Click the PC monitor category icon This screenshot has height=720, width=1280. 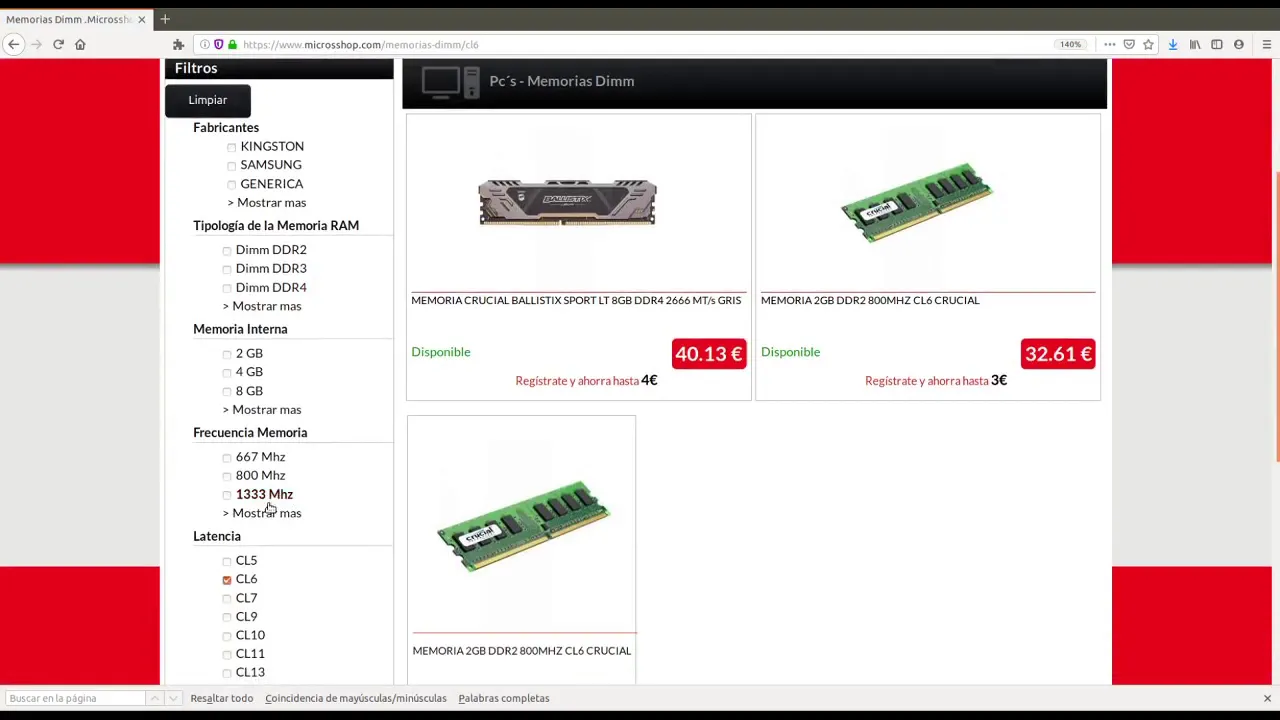pyautogui.click(x=450, y=82)
